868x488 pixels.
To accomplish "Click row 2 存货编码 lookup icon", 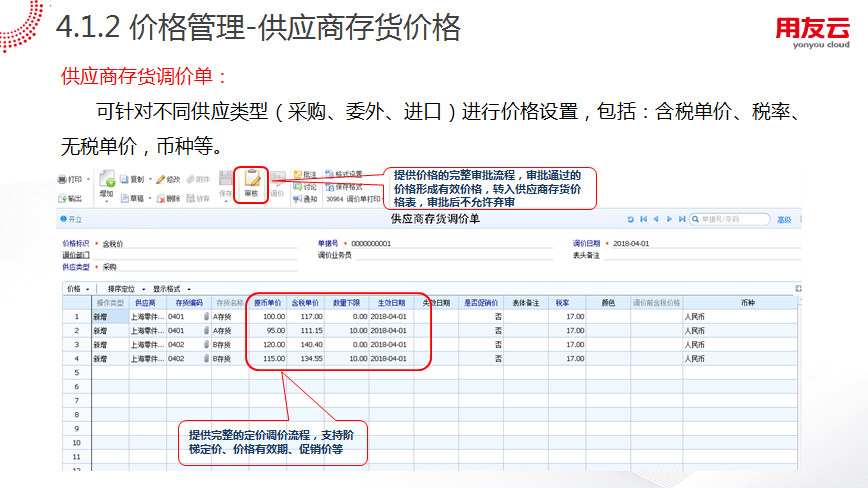I will tap(206, 330).
